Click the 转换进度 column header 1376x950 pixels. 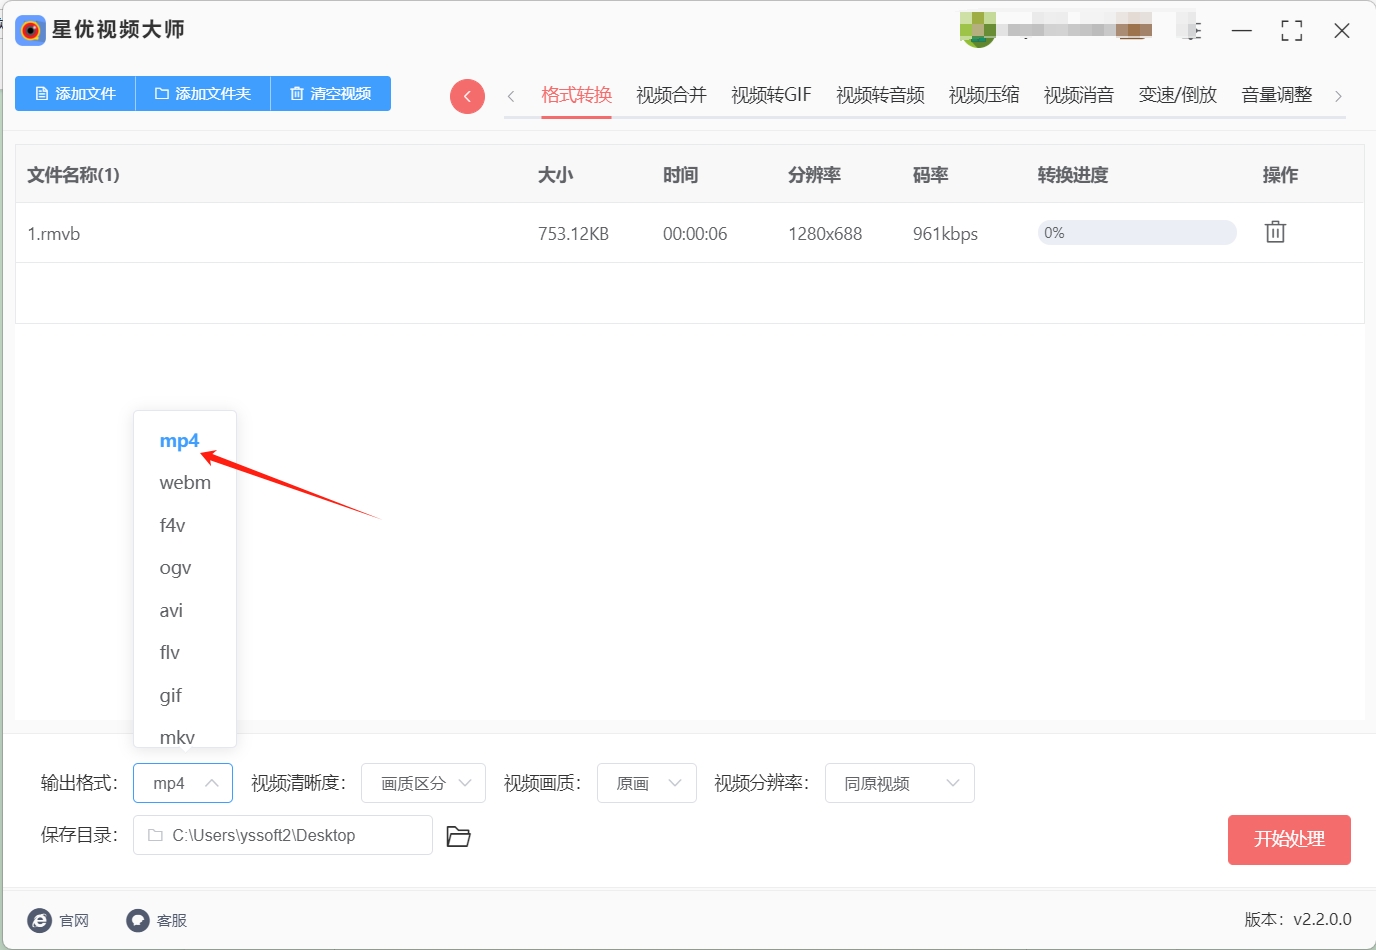coord(1073,175)
